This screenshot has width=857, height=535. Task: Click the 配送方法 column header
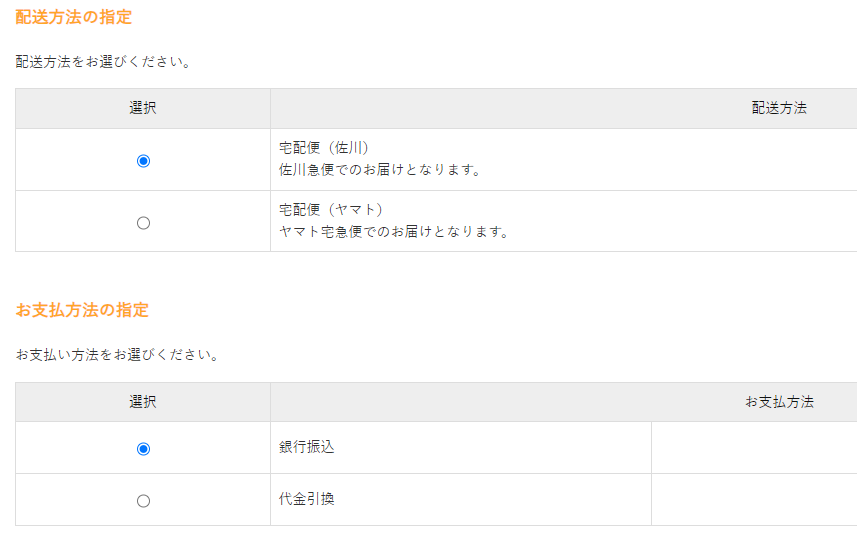coord(779,108)
